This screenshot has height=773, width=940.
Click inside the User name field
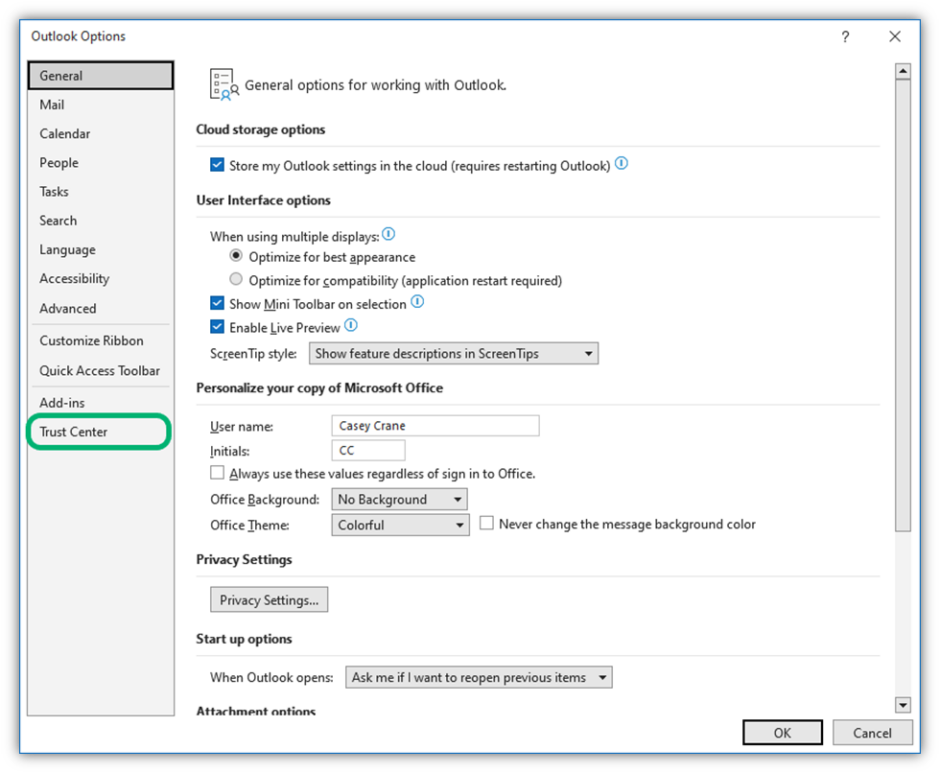[x=435, y=425]
